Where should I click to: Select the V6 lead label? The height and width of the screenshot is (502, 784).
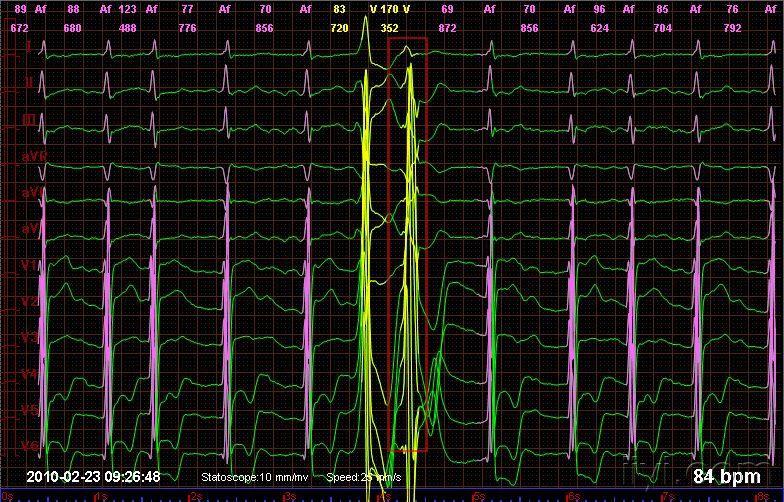point(29,446)
